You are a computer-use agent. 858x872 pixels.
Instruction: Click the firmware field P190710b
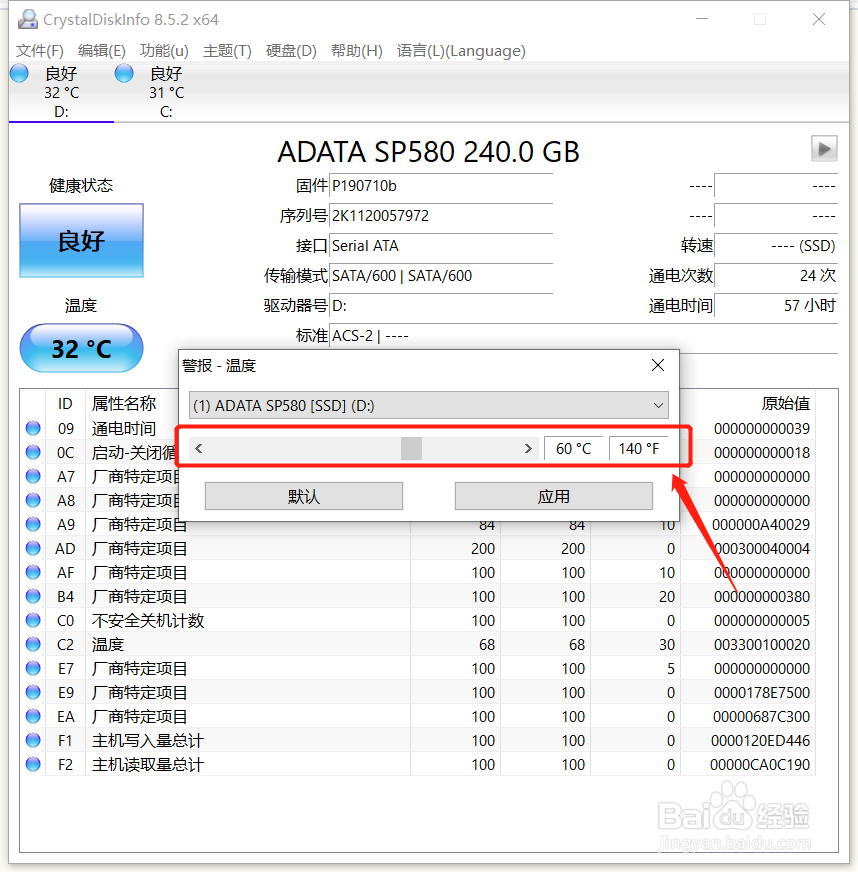click(x=441, y=186)
